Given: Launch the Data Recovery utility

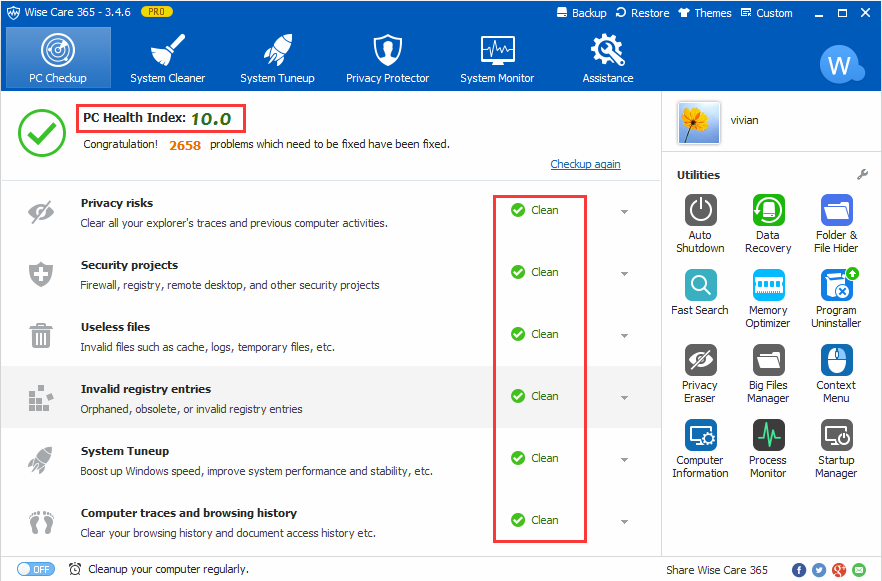Looking at the screenshot, I should (x=768, y=223).
